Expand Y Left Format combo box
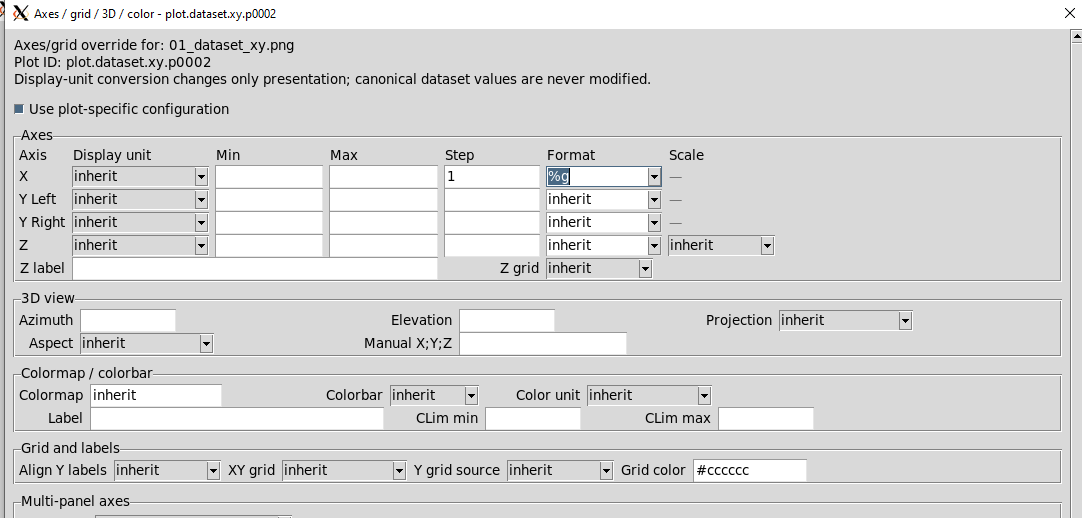 point(654,199)
